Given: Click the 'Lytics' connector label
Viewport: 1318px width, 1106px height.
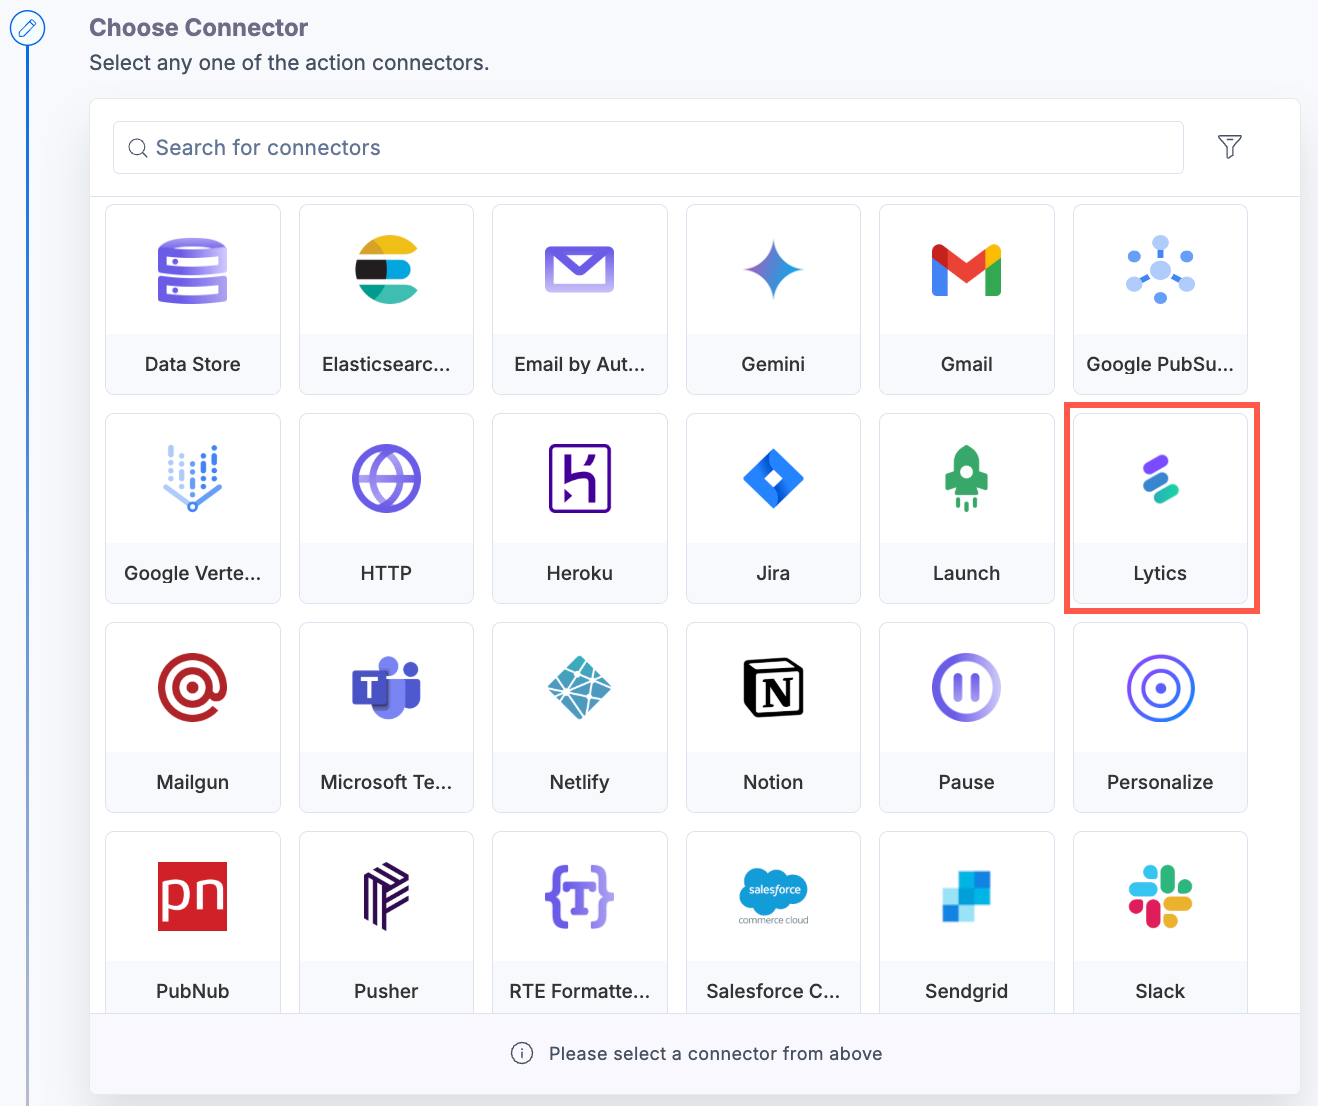Looking at the screenshot, I should point(1160,573).
